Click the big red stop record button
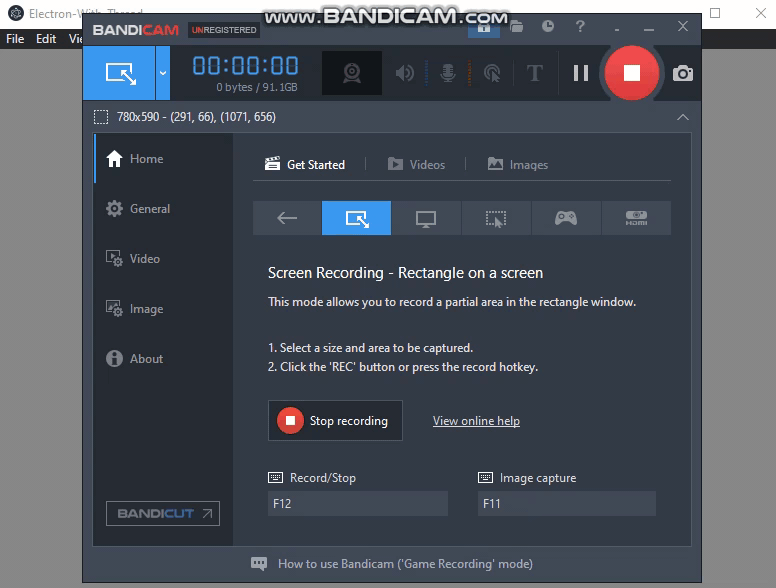 point(631,73)
